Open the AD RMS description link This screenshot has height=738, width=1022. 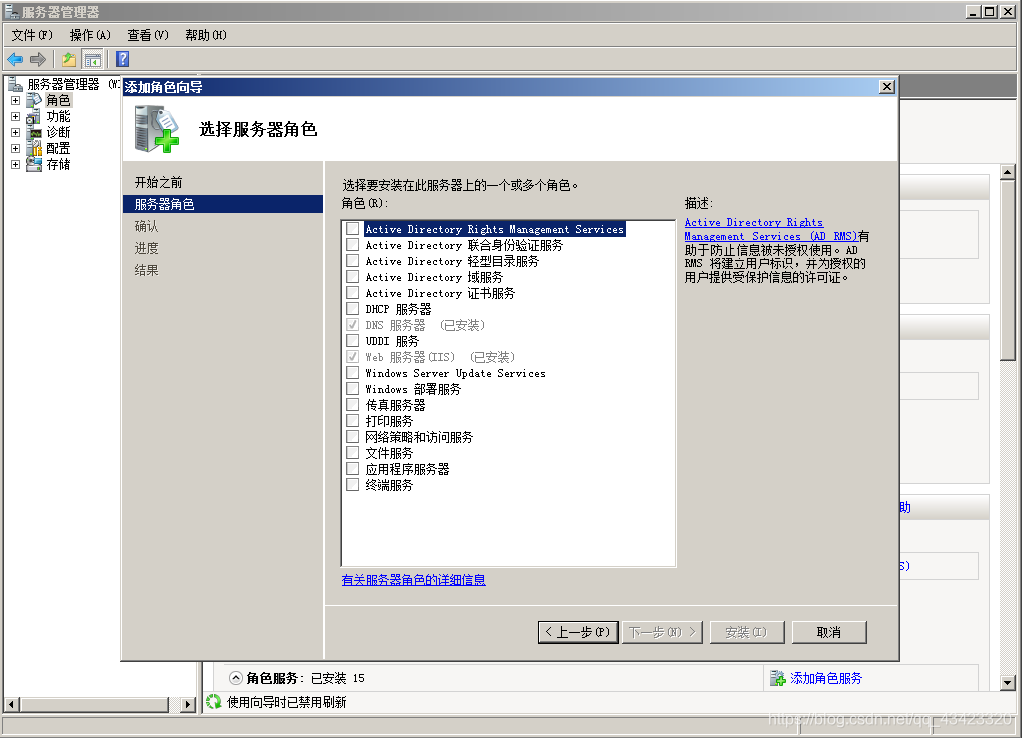click(x=770, y=229)
